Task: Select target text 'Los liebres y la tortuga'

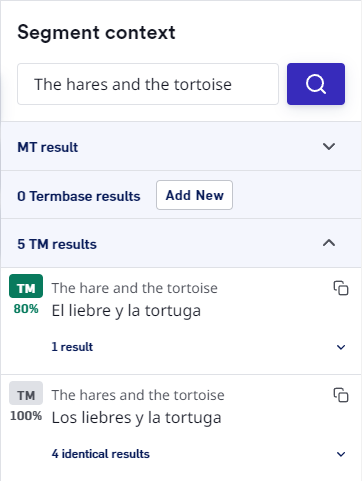Action: tap(136, 418)
